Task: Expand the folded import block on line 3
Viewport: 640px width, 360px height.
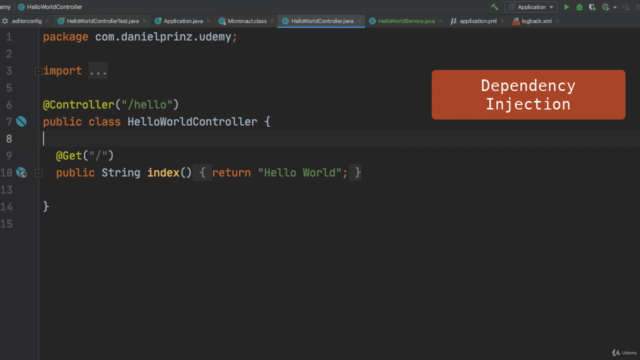Action: [x=38, y=71]
